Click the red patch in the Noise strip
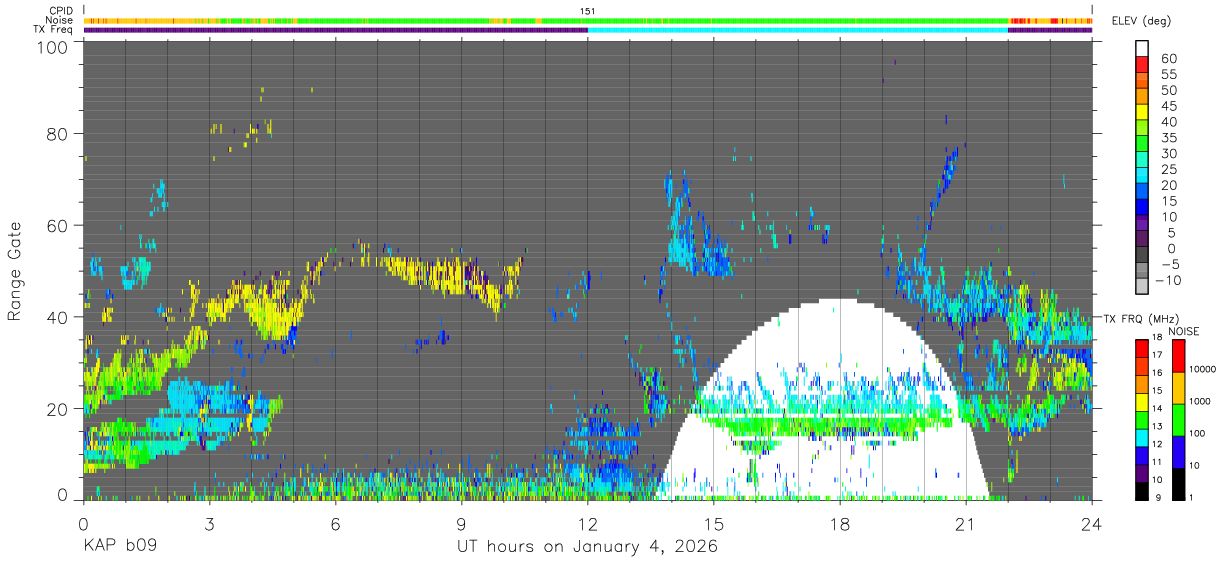Viewport: 1228px width, 567px height. (x=1020, y=20)
